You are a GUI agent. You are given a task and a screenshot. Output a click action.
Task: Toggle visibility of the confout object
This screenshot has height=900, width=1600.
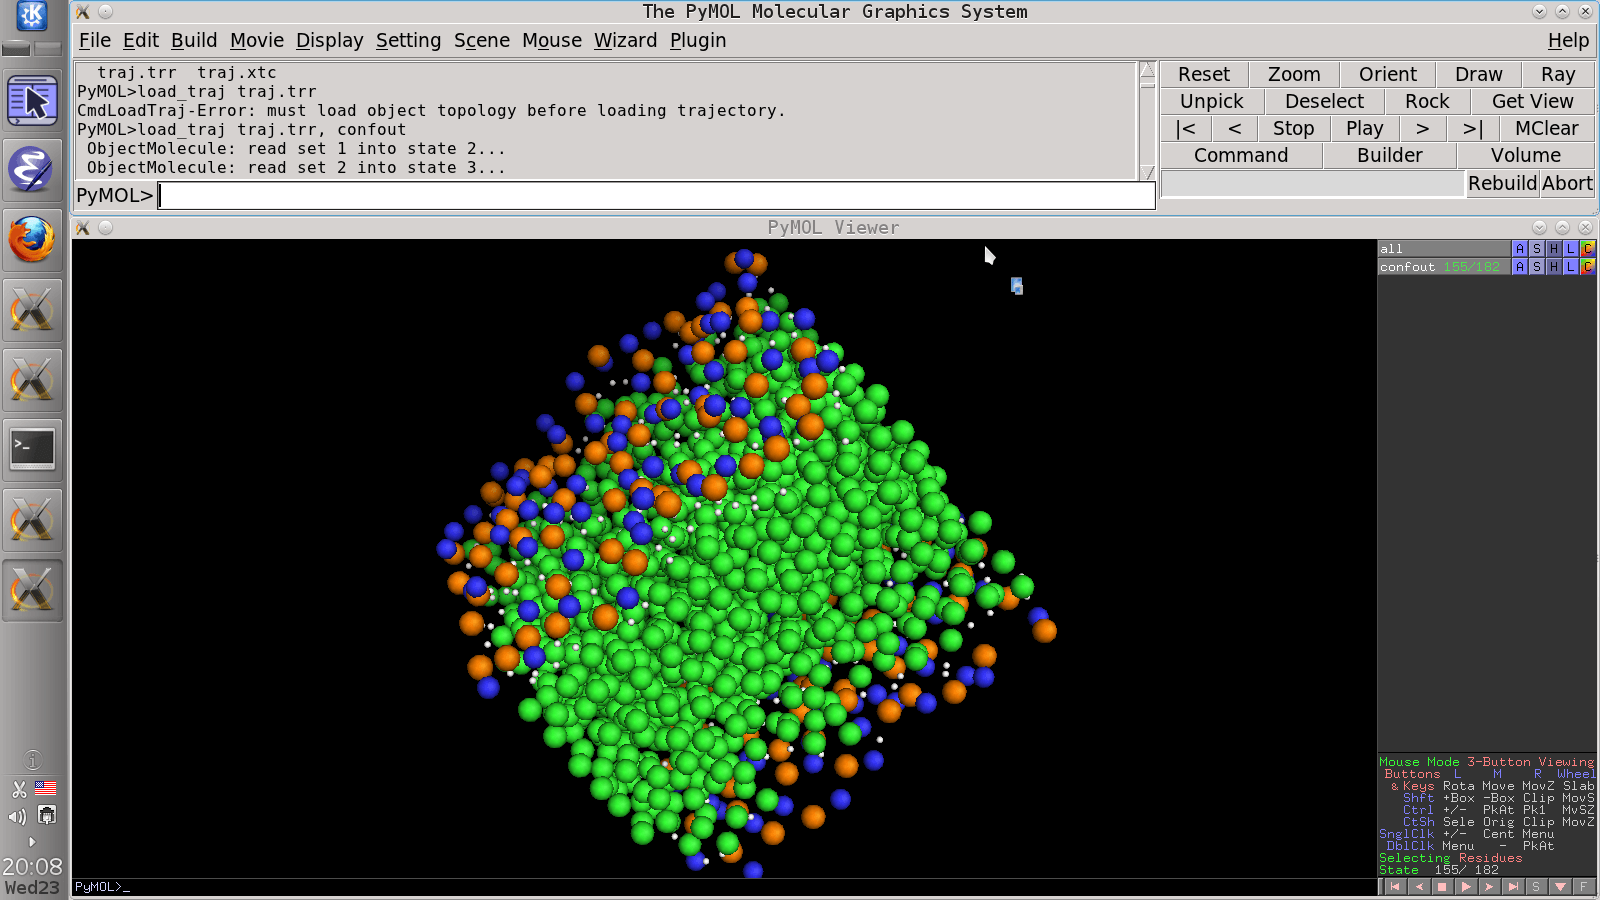pos(1440,267)
